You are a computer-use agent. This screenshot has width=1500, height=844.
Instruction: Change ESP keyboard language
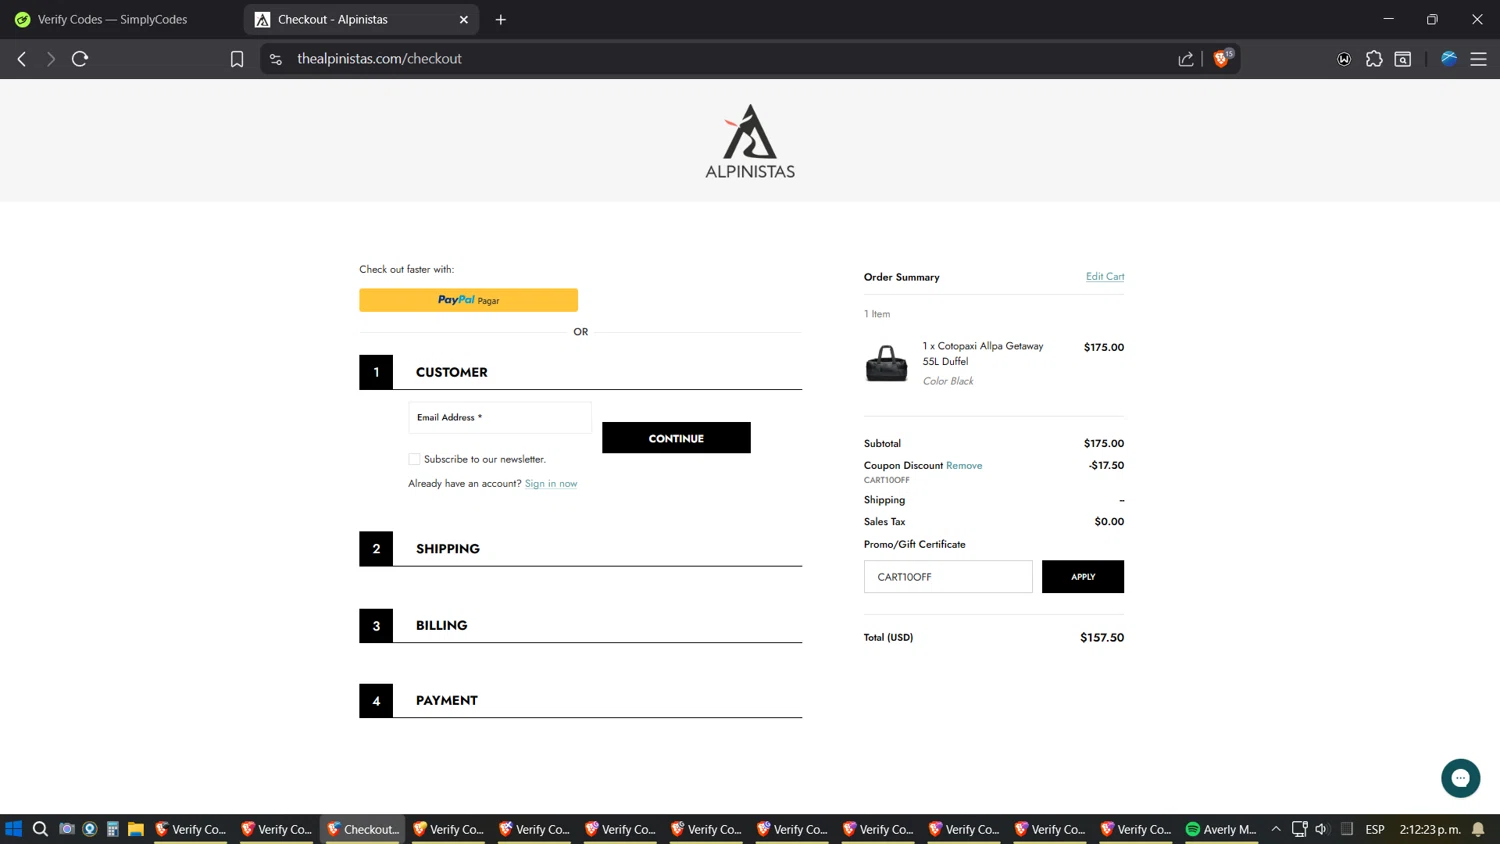pos(1375,829)
